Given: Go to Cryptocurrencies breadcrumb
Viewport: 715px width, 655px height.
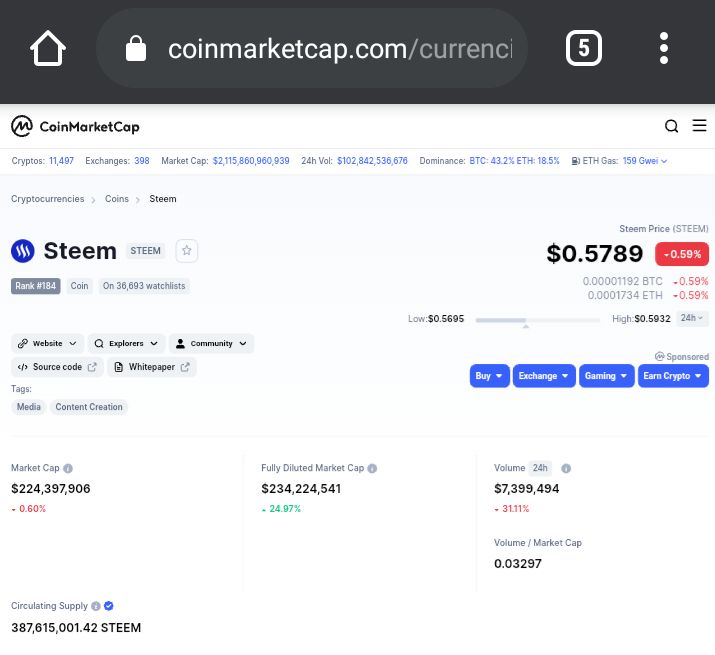Looking at the screenshot, I should 47,199.
